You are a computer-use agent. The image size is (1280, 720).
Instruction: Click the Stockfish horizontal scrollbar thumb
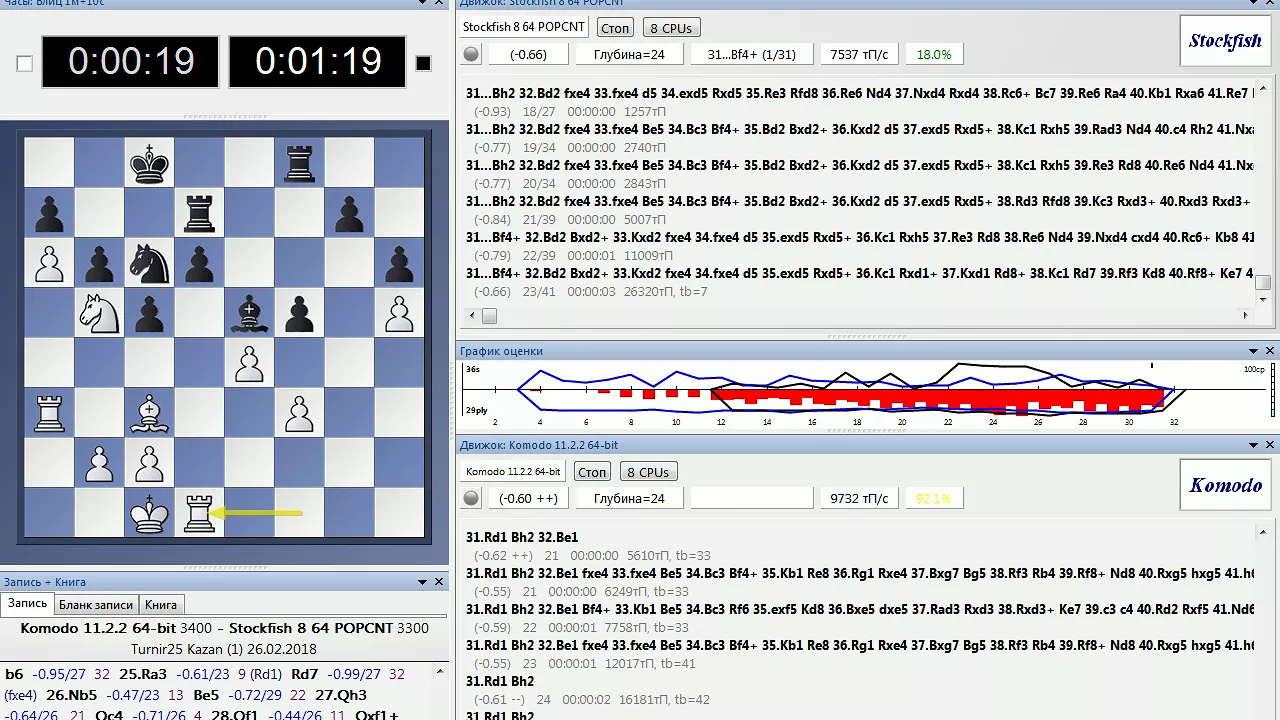click(489, 316)
